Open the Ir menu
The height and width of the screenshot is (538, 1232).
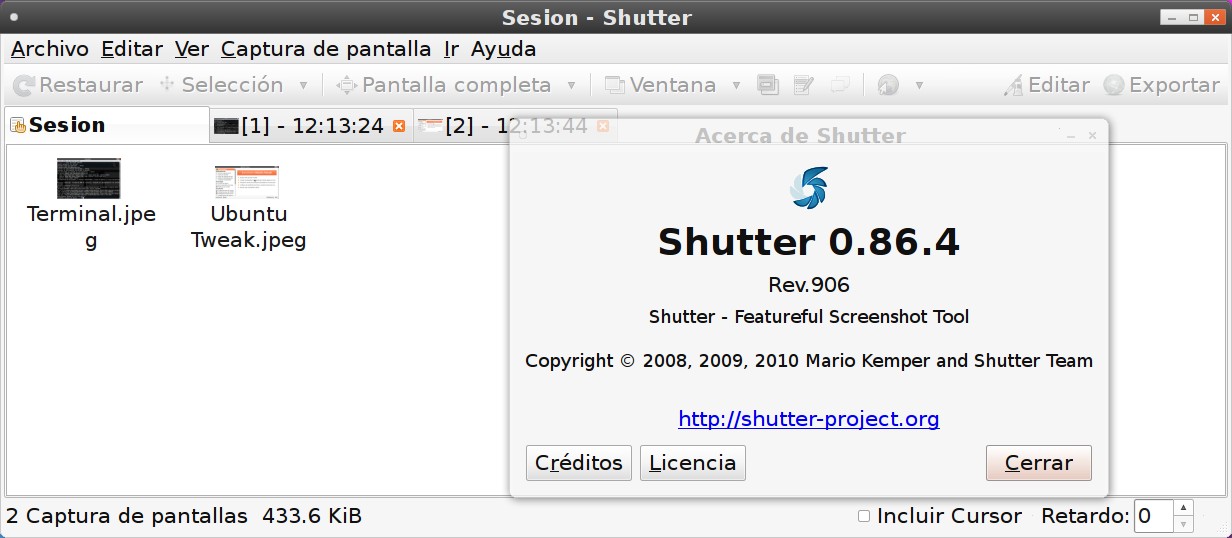(x=451, y=49)
